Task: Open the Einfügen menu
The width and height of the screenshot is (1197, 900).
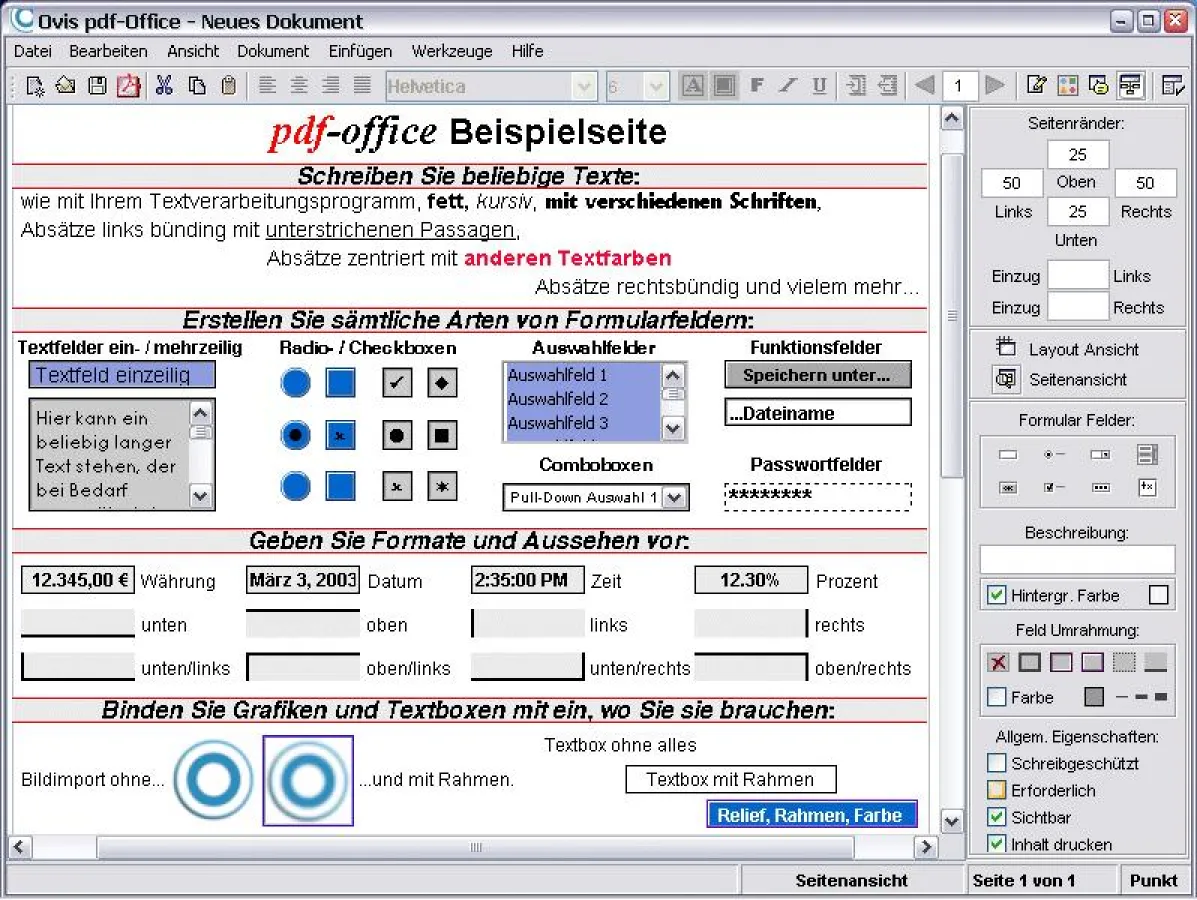Action: pyautogui.click(x=360, y=51)
